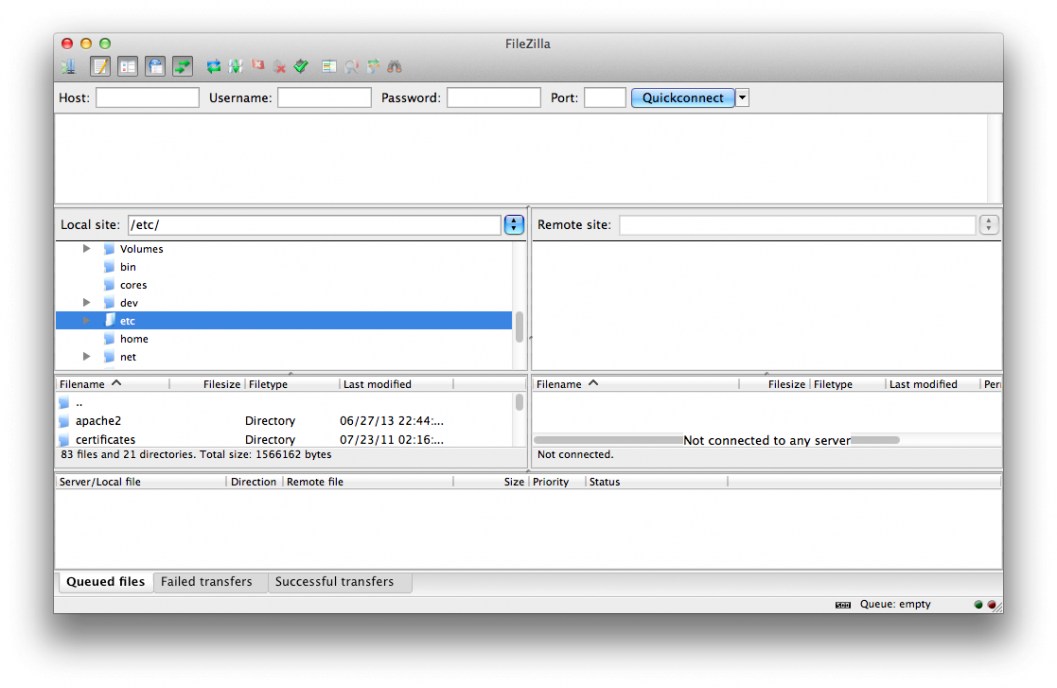Click the speed limits icon beside Queue

coord(843,604)
